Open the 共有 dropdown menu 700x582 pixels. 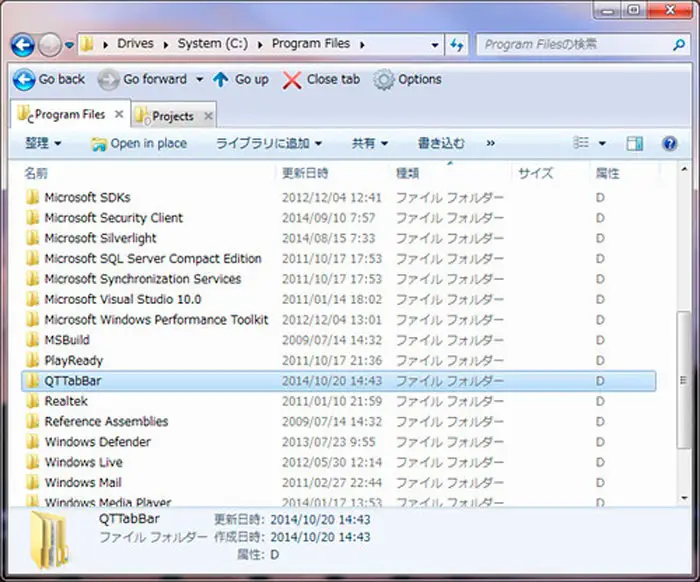[370, 143]
